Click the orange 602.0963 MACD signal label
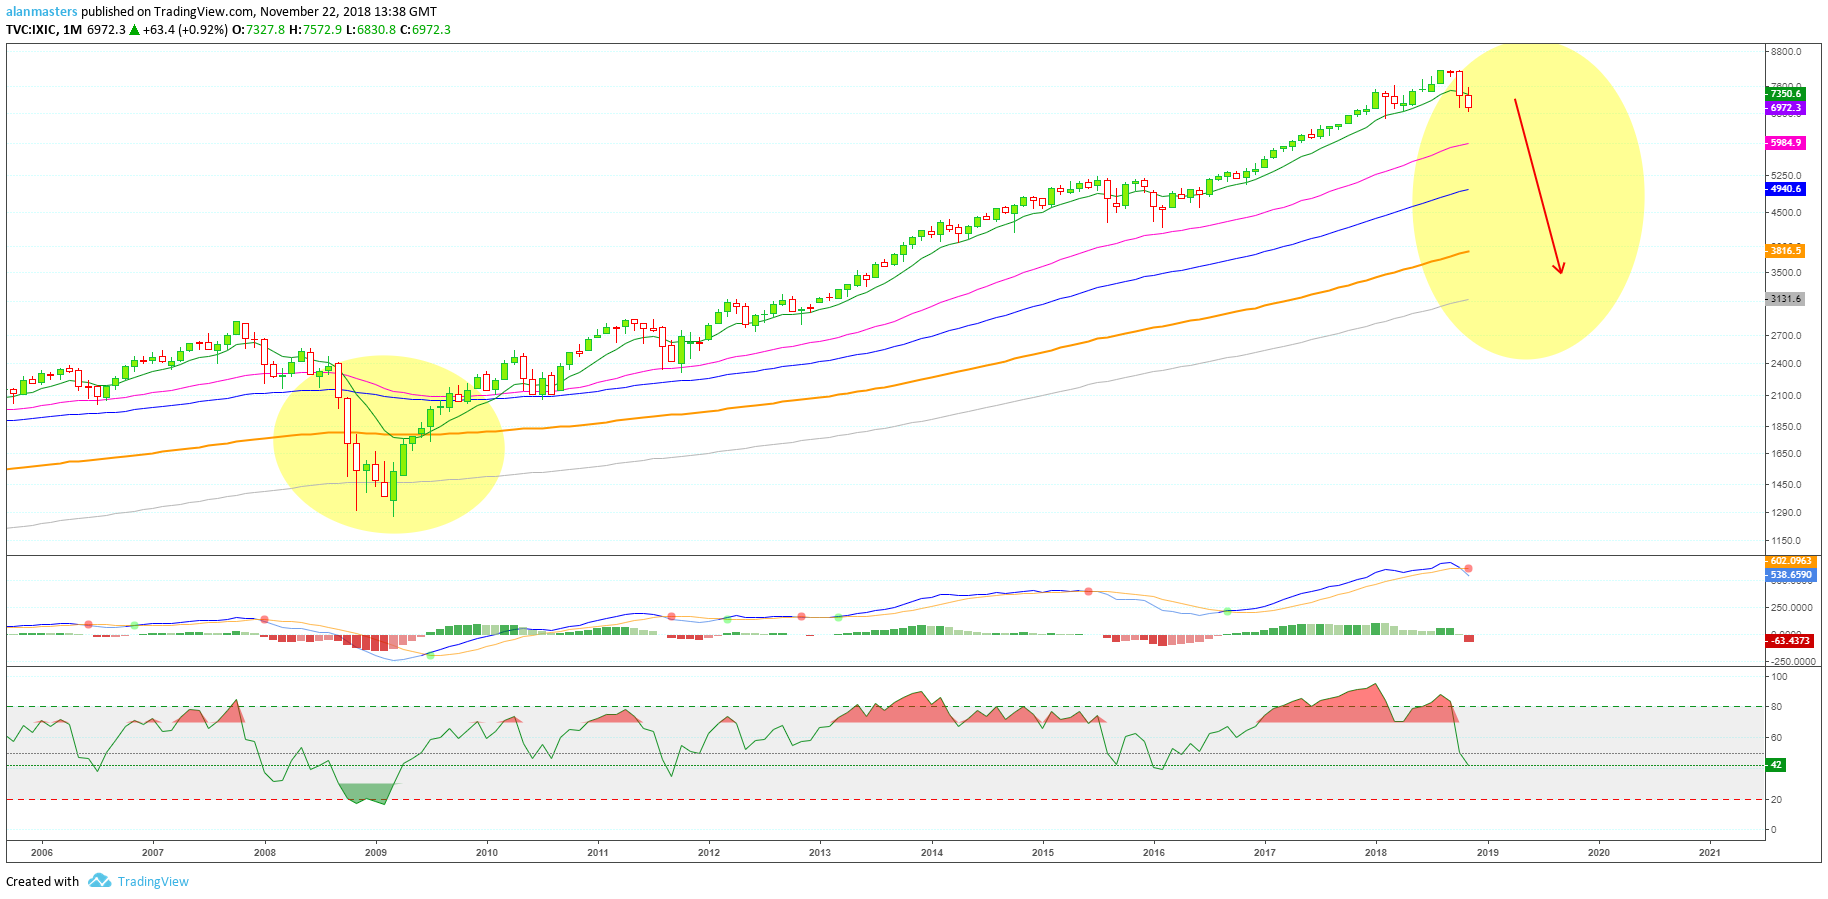The image size is (1828, 899). pos(1790,561)
